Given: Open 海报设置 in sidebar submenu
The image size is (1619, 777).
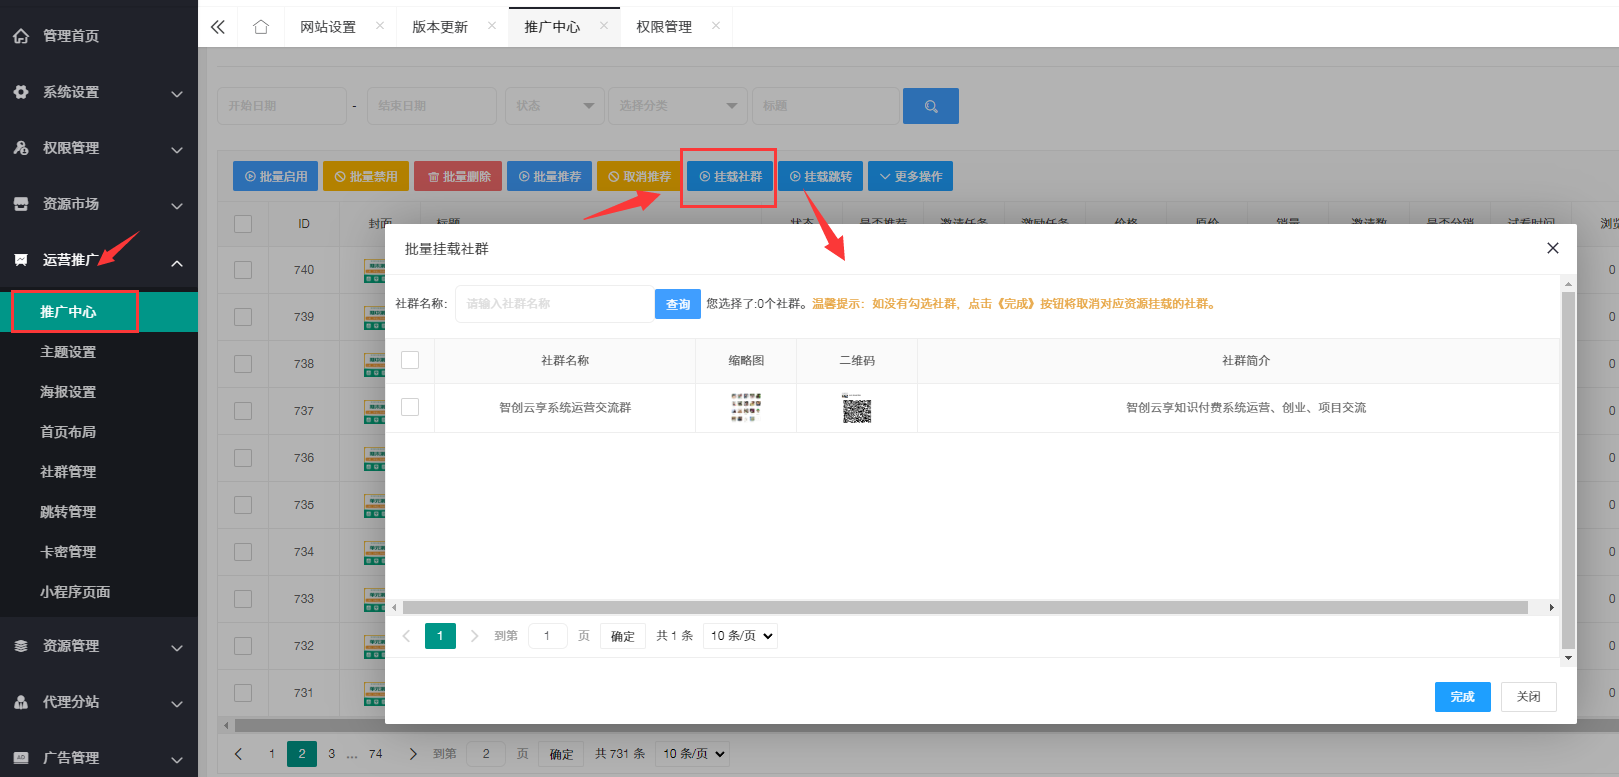Looking at the screenshot, I should pos(68,392).
